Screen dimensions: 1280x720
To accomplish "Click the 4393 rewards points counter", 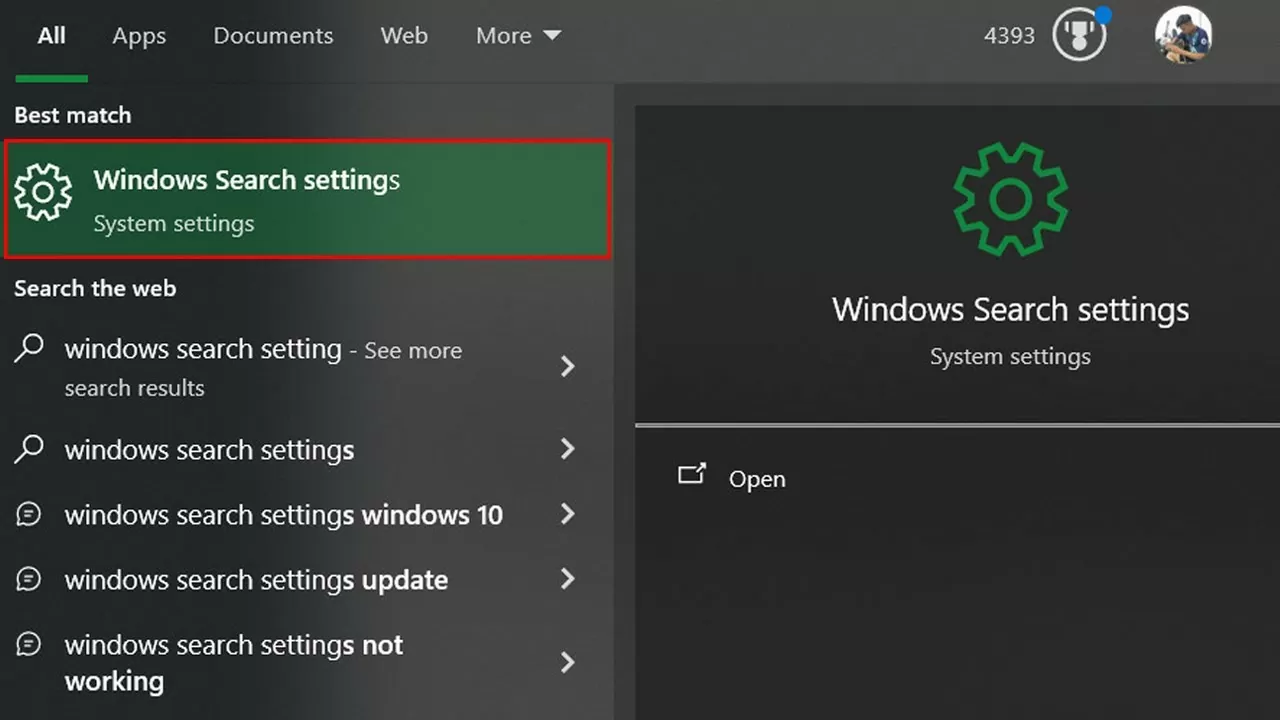I will click(x=1009, y=36).
